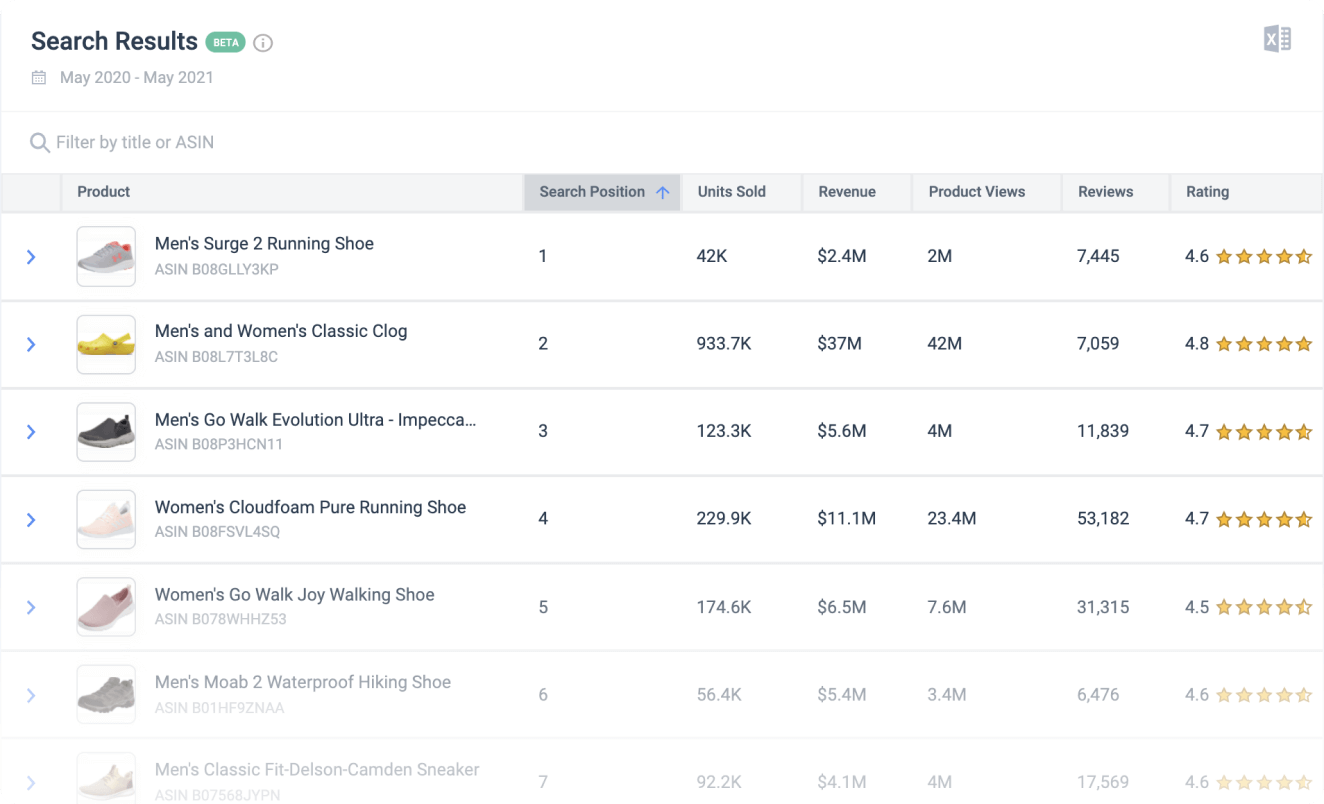Click the May 2020 - May 2021 date range

136,77
